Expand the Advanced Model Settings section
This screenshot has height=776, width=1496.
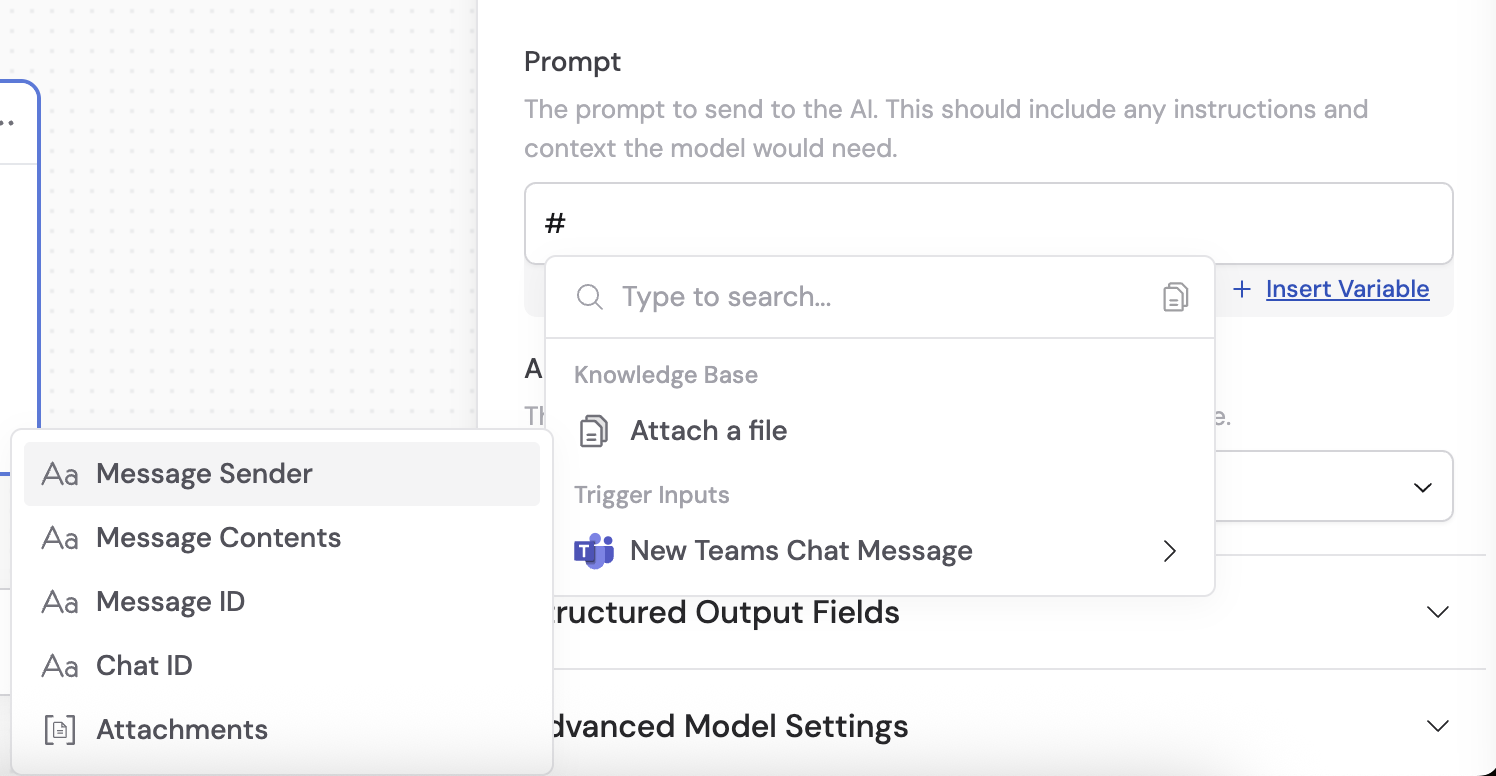click(x=1437, y=726)
